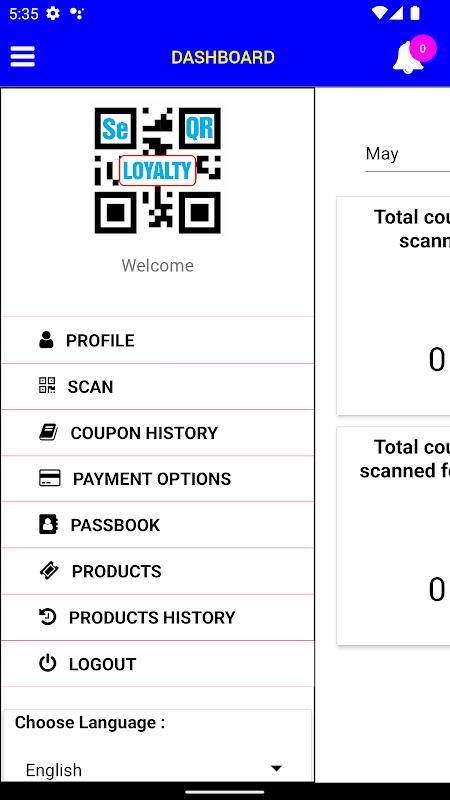
Task: Tap the Payment Options card icon
Action: [x=49, y=478]
